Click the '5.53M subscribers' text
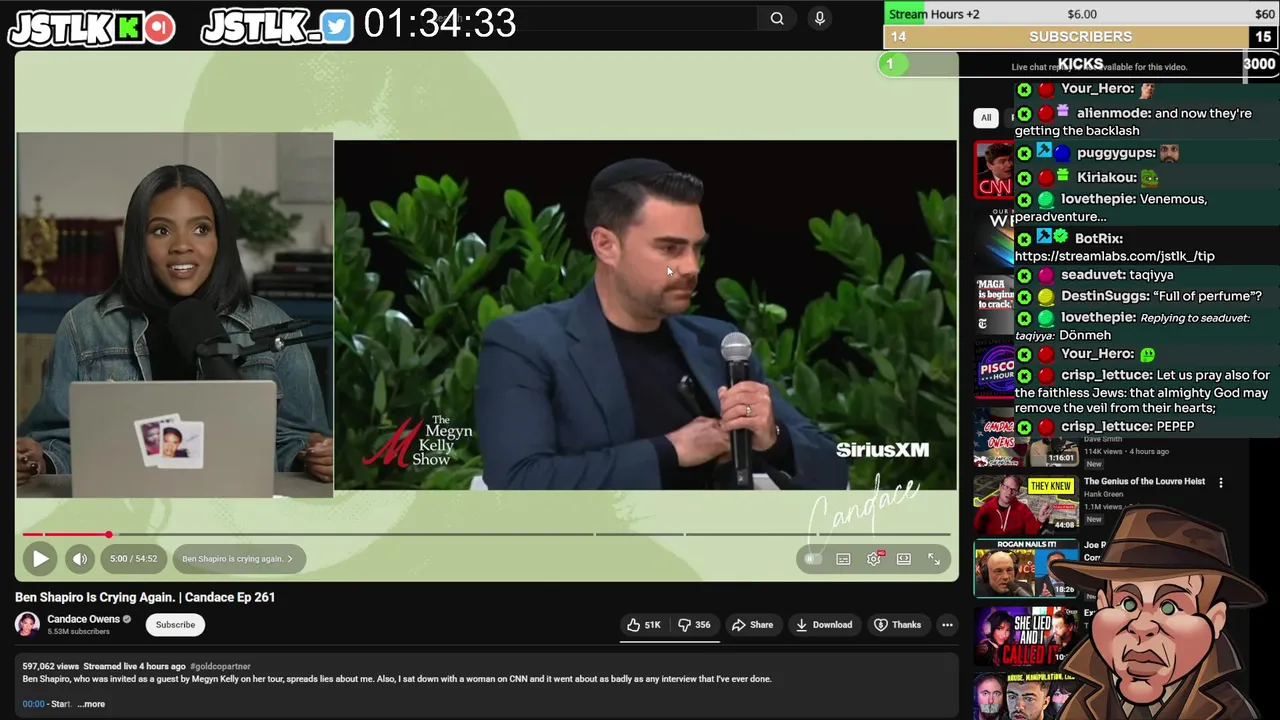Screen dimensions: 1280x720 tap(78, 632)
